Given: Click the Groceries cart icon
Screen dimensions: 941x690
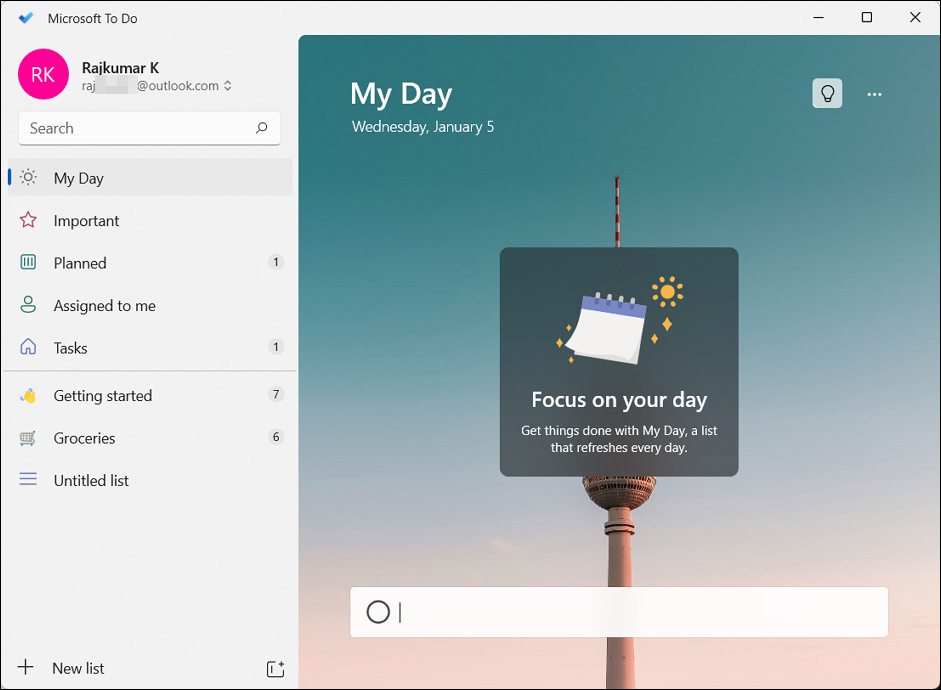Looking at the screenshot, I should click(28, 438).
